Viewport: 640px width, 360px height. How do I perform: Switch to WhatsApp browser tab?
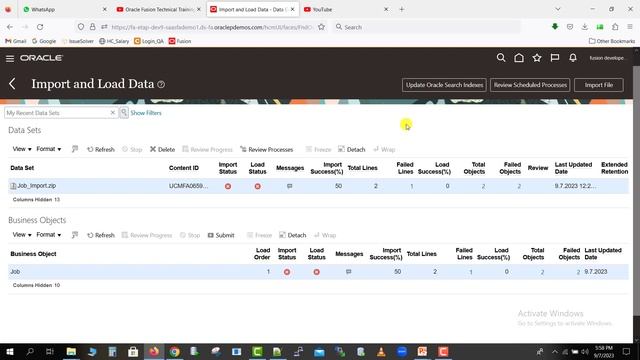[x=64, y=9]
